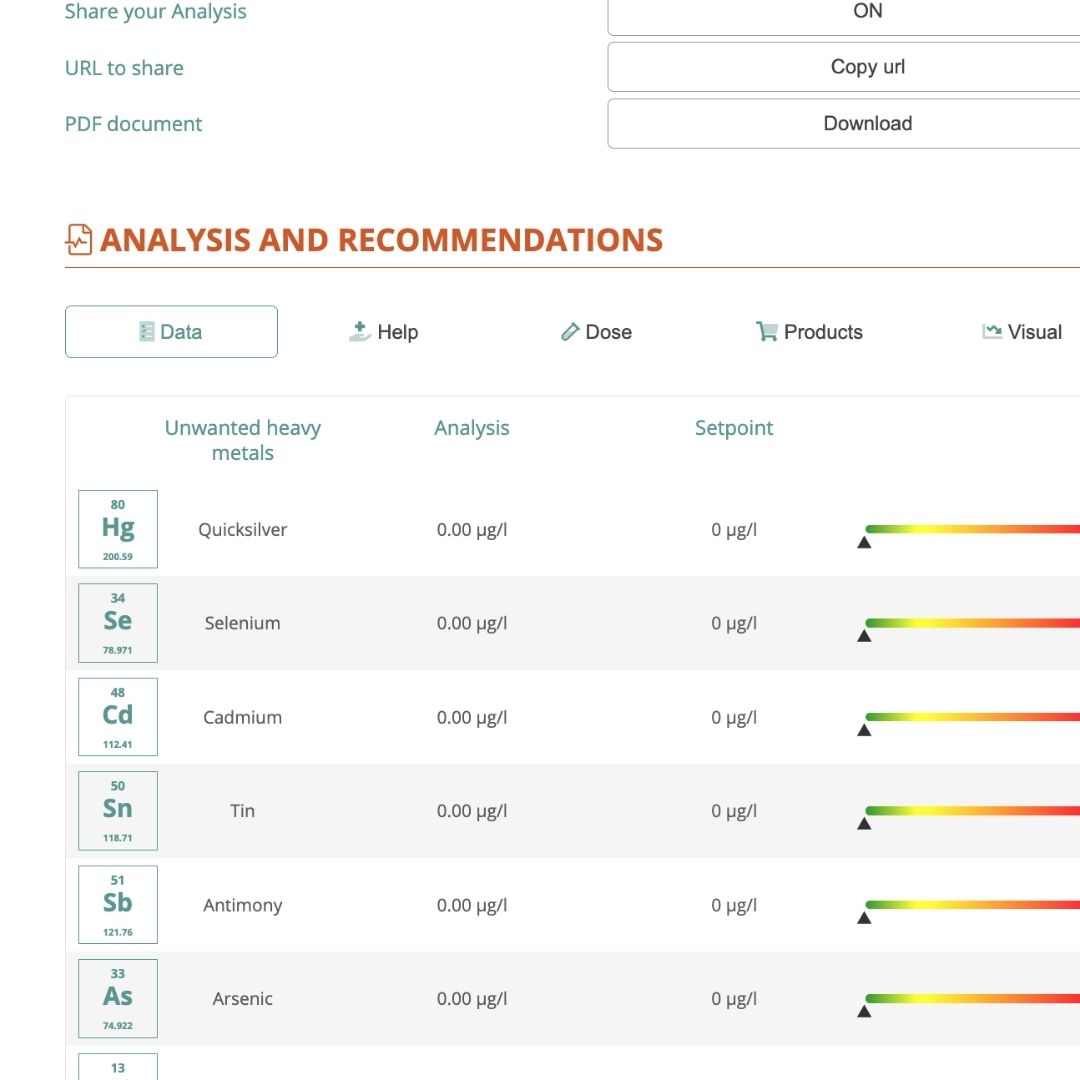Click the Hg Quicksilver element tile
Image resolution: width=1080 pixels, height=1080 pixels.
(x=118, y=529)
